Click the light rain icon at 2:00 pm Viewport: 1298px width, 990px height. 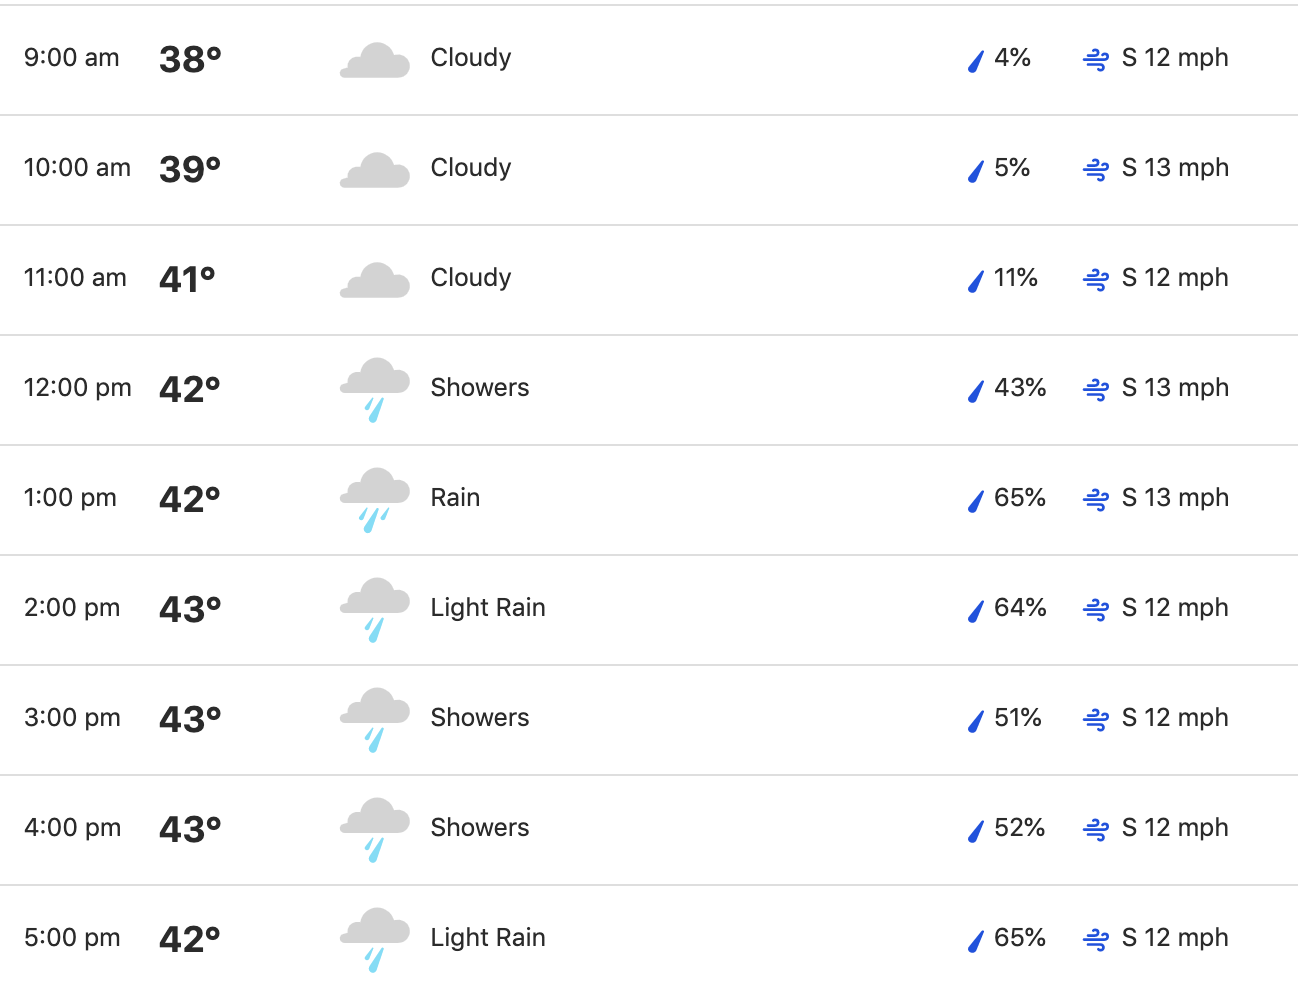tap(375, 610)
